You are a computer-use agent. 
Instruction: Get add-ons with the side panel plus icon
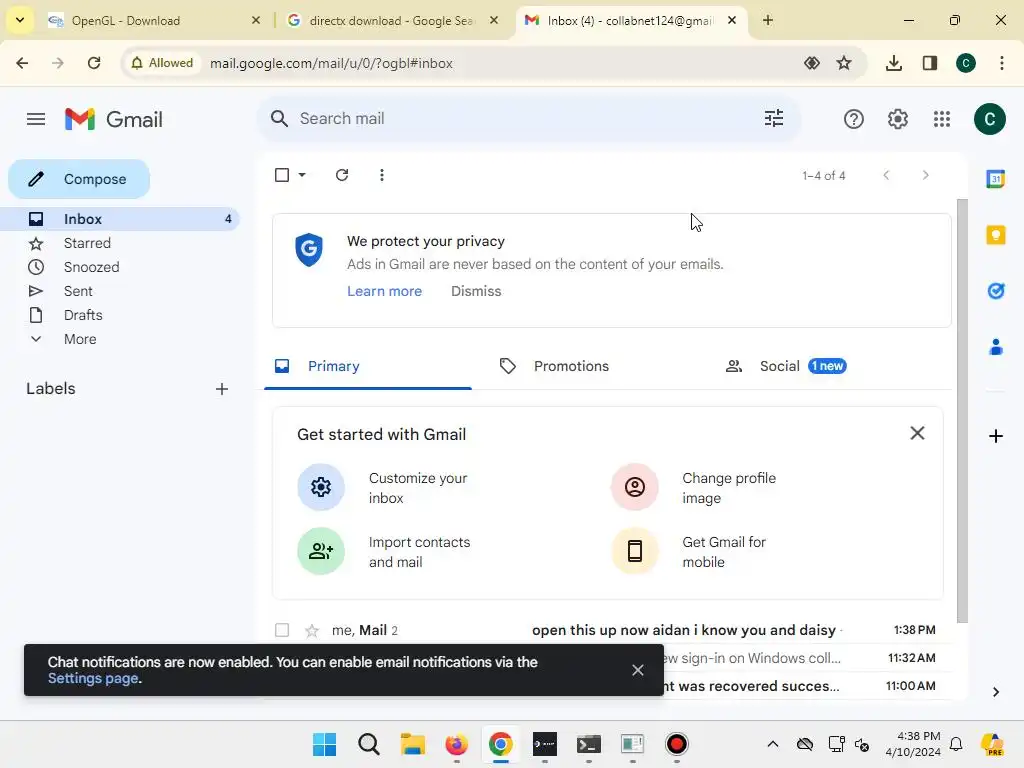coord(995,436)
